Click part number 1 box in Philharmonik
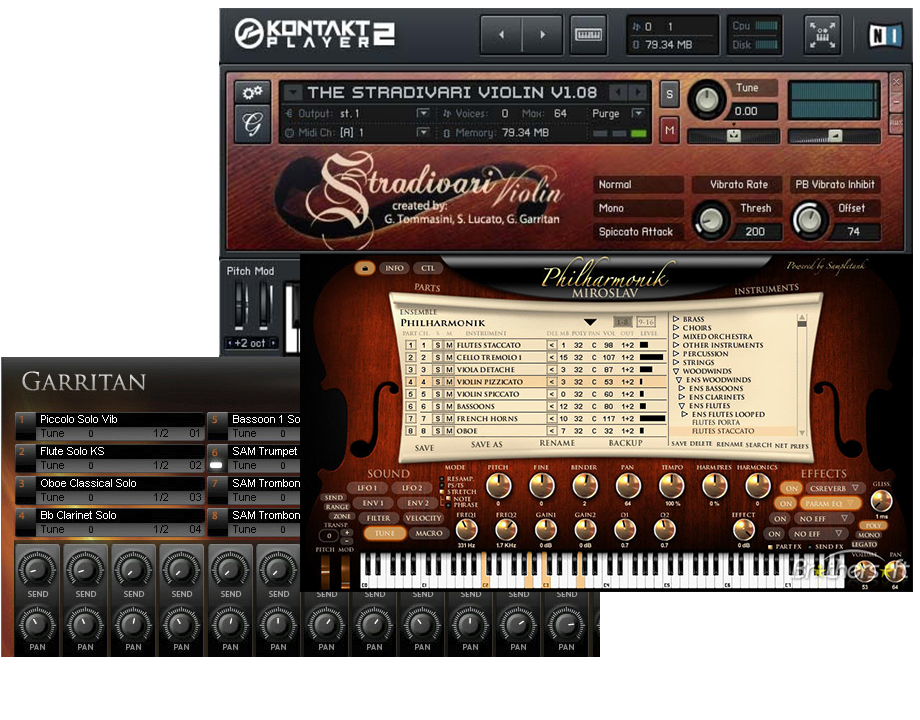Viewport: 920px width, 720px height. (411, 345)
